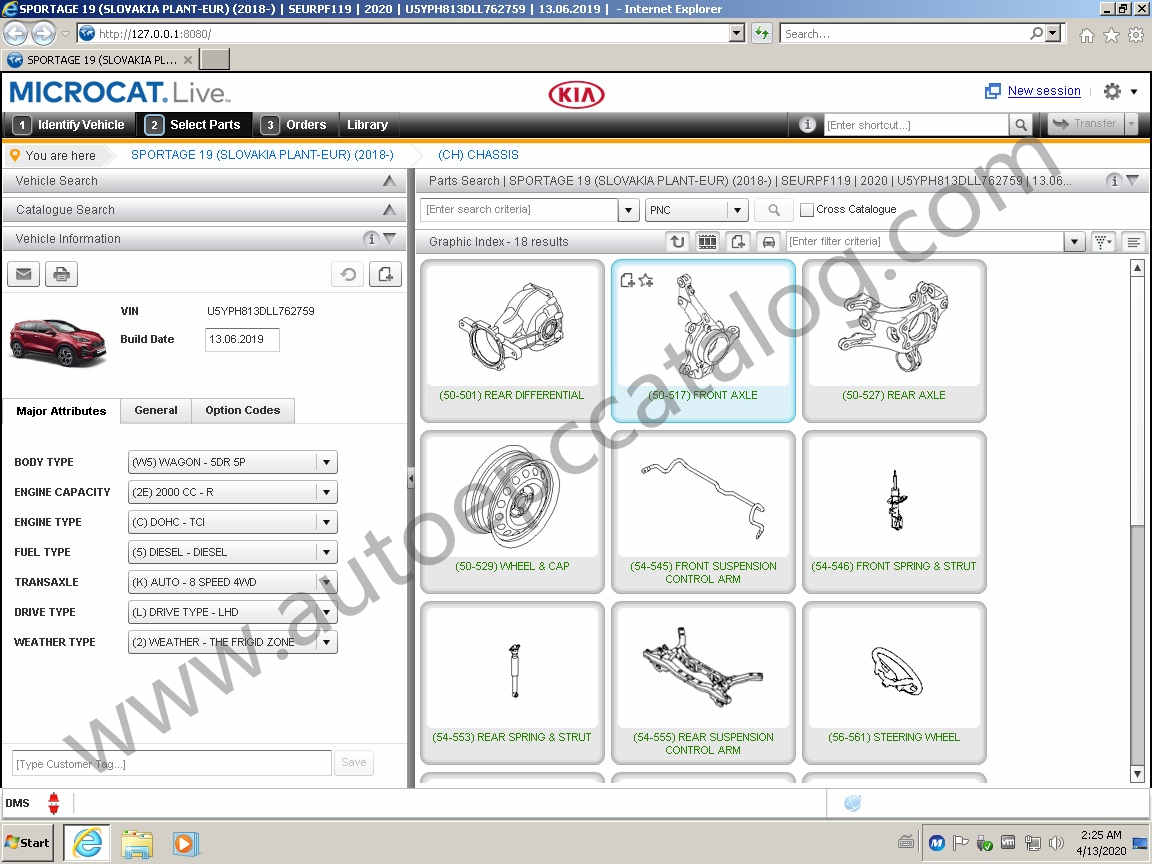Click the New session link

[1044, 91]
